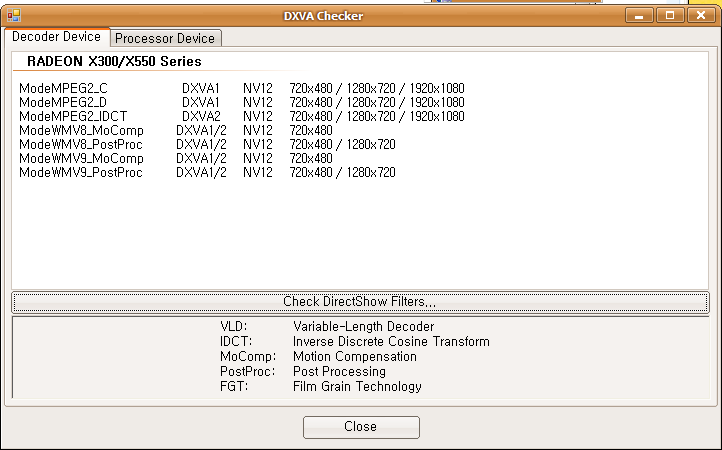Click the ModeMPEG2_IDCT entry
This screenshot has height=450, width=722.
click(242, 117)
